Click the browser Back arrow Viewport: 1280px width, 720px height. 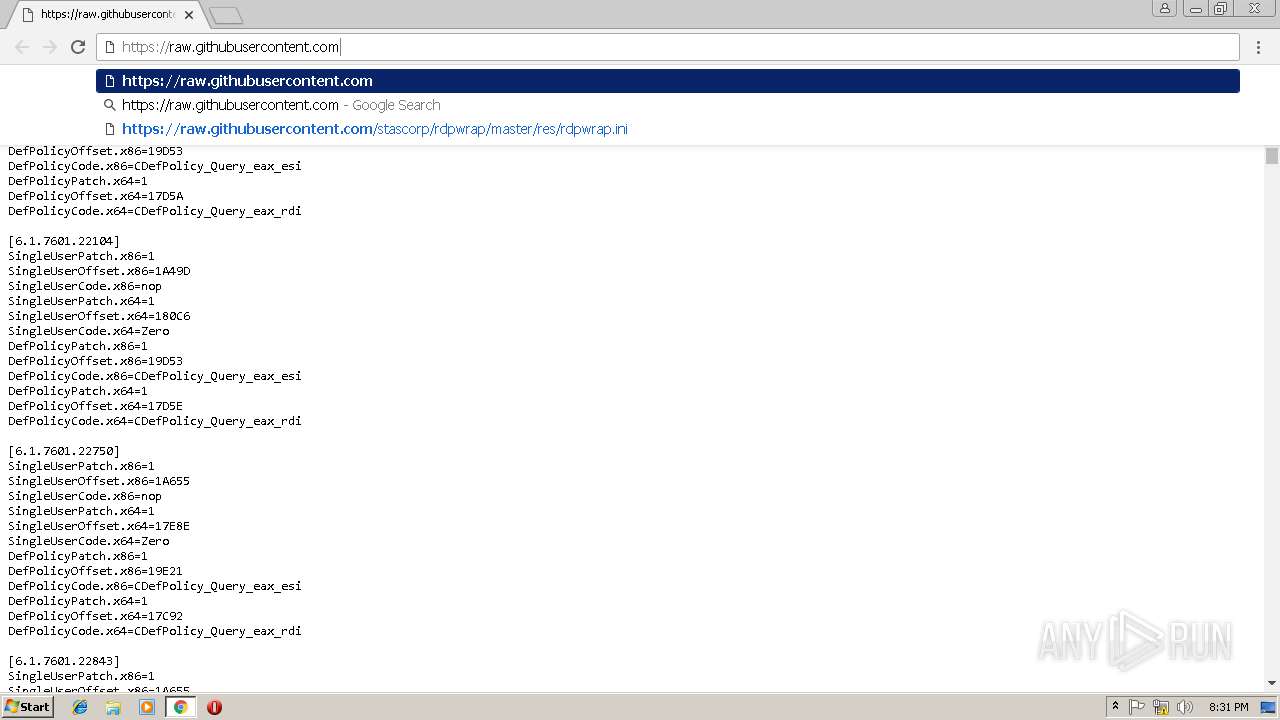tap(22, 47)
